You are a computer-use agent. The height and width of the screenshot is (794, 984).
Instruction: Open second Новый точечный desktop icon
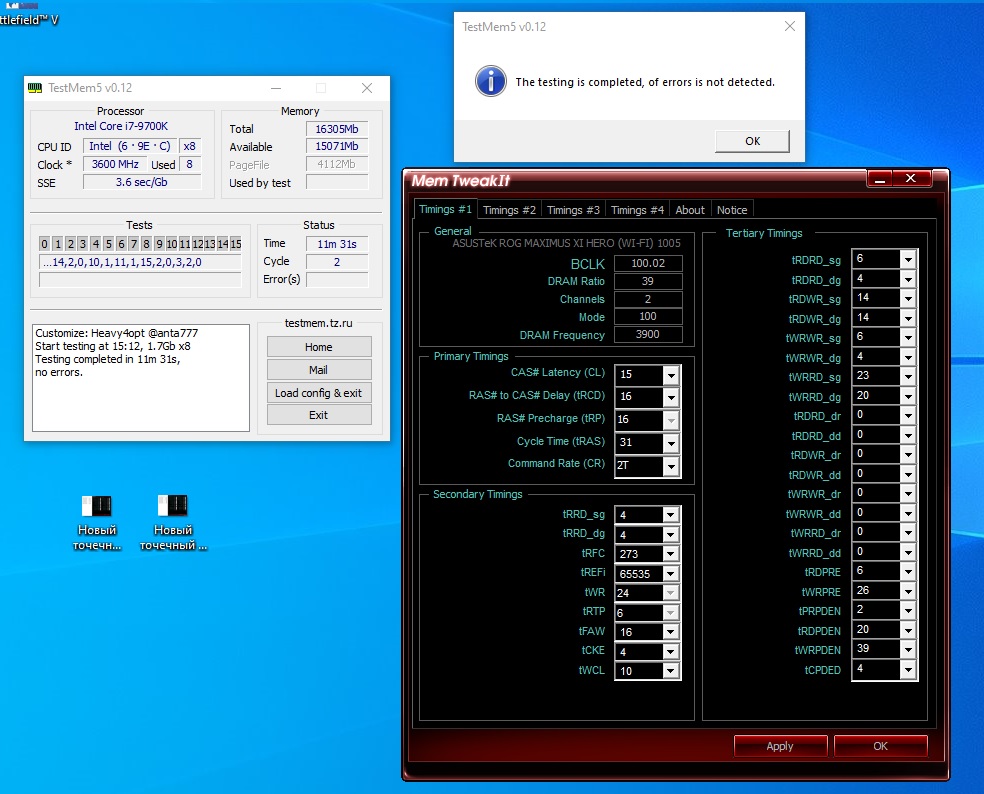173,522
